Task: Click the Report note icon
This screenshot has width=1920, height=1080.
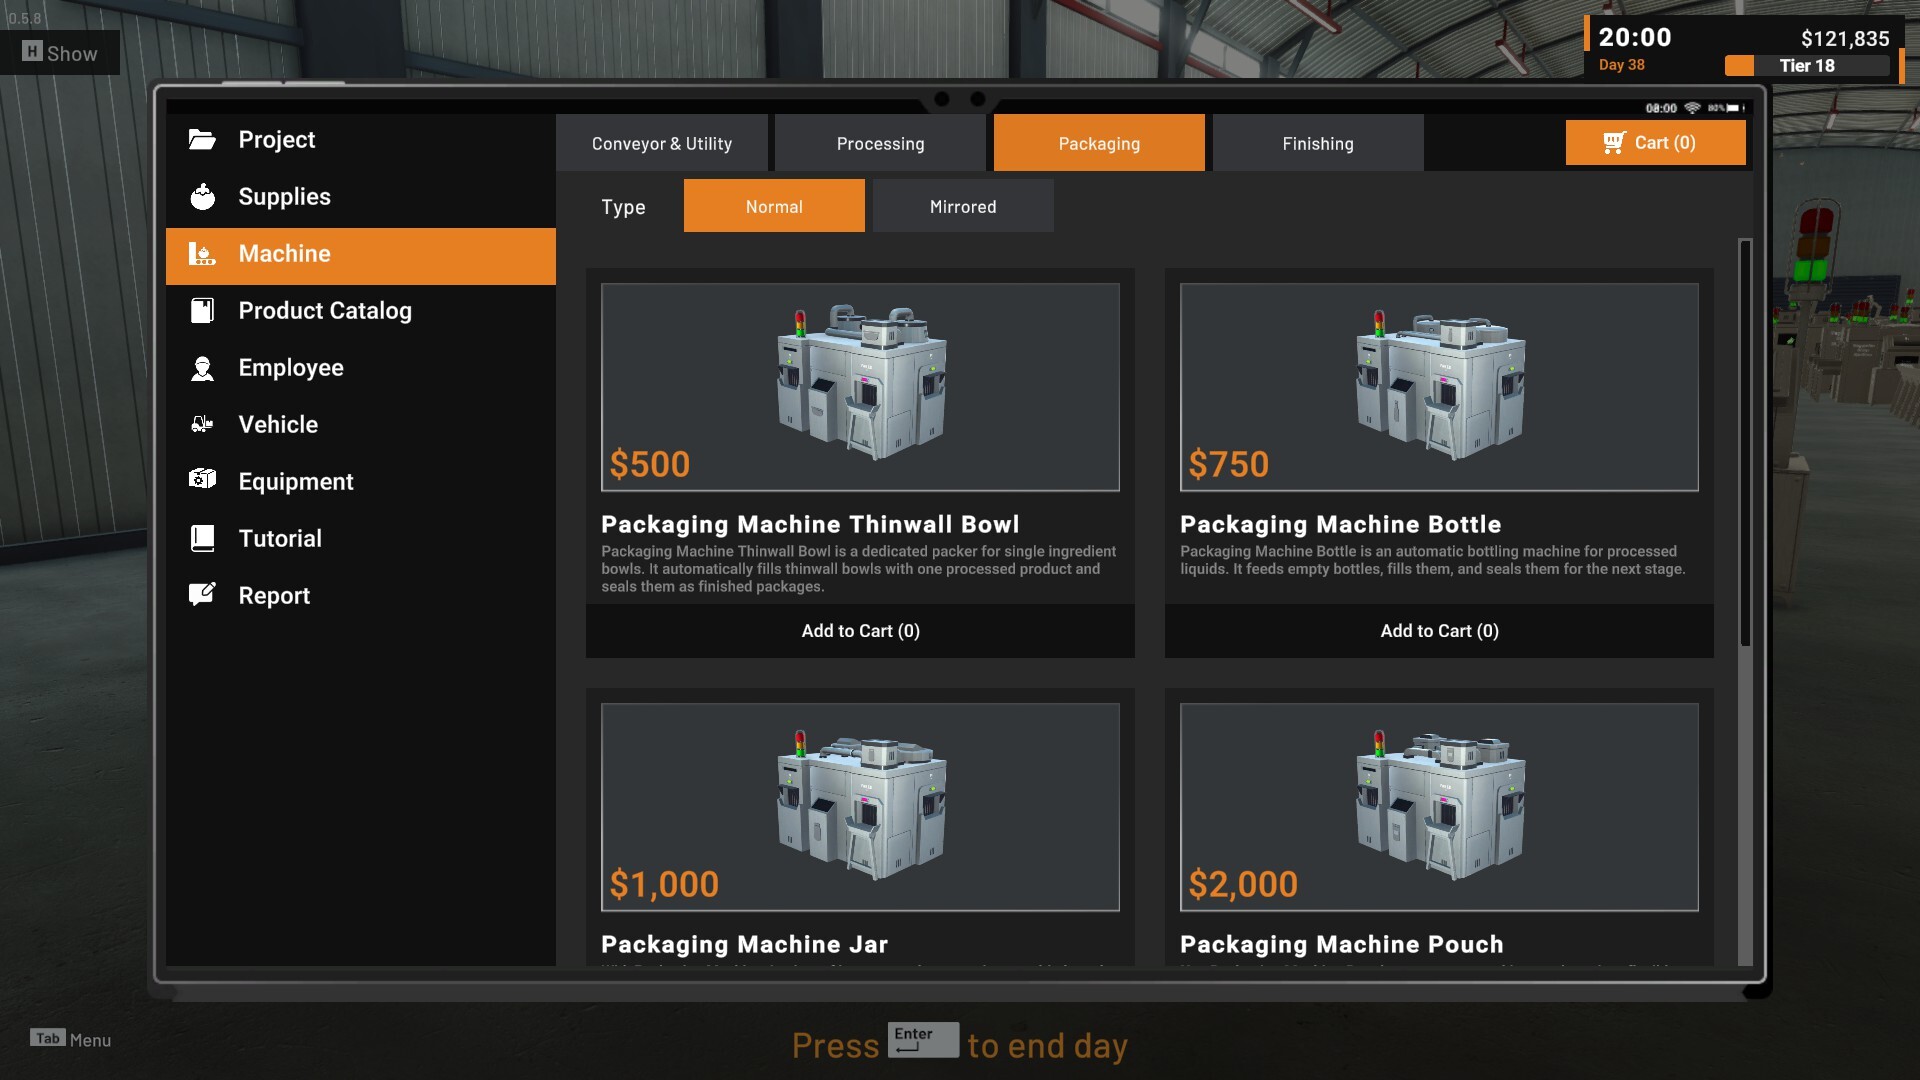Action: 202,595
